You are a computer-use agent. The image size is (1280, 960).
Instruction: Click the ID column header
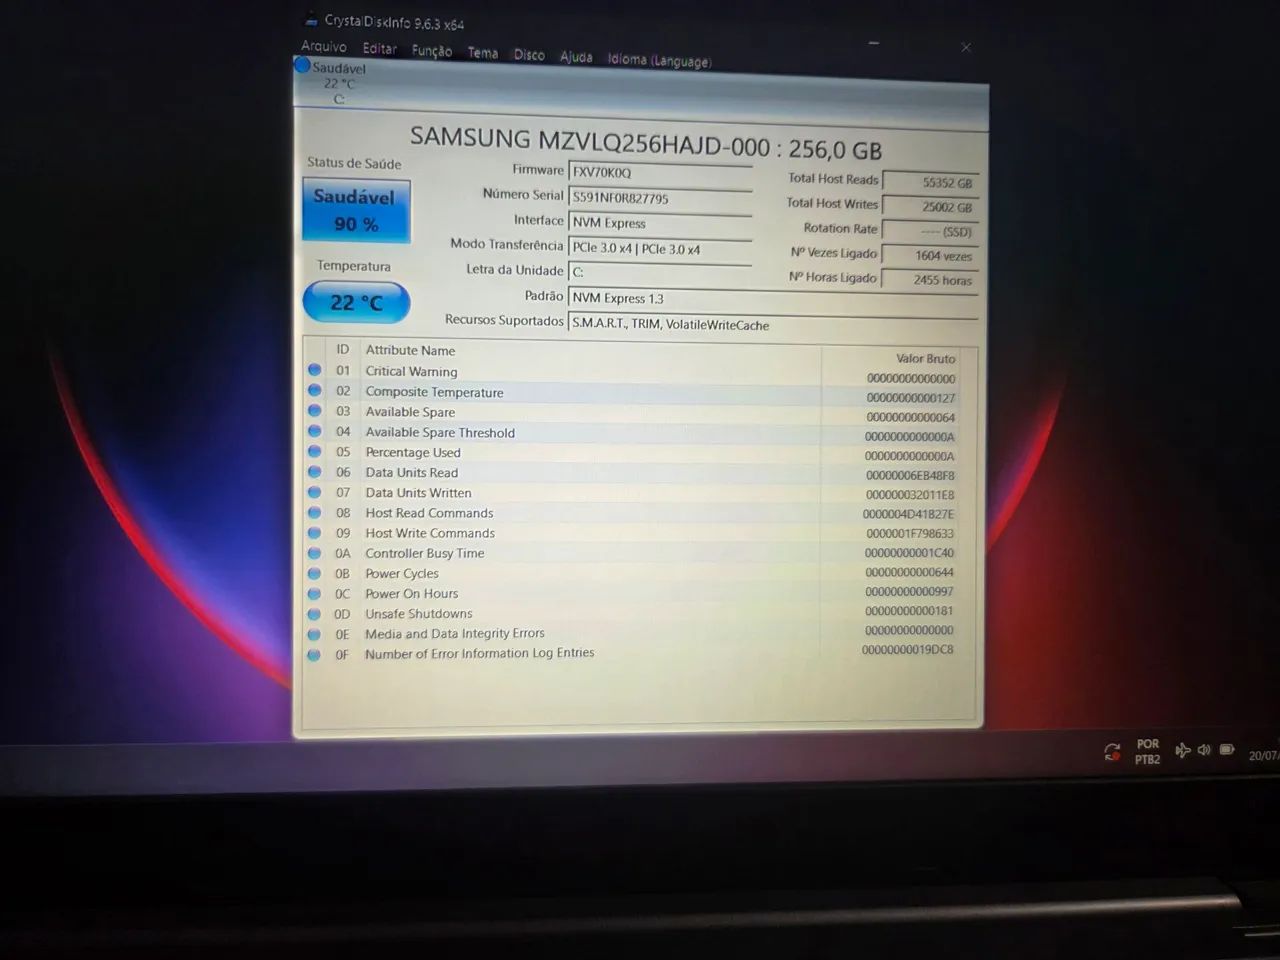(x=343, y=349)
